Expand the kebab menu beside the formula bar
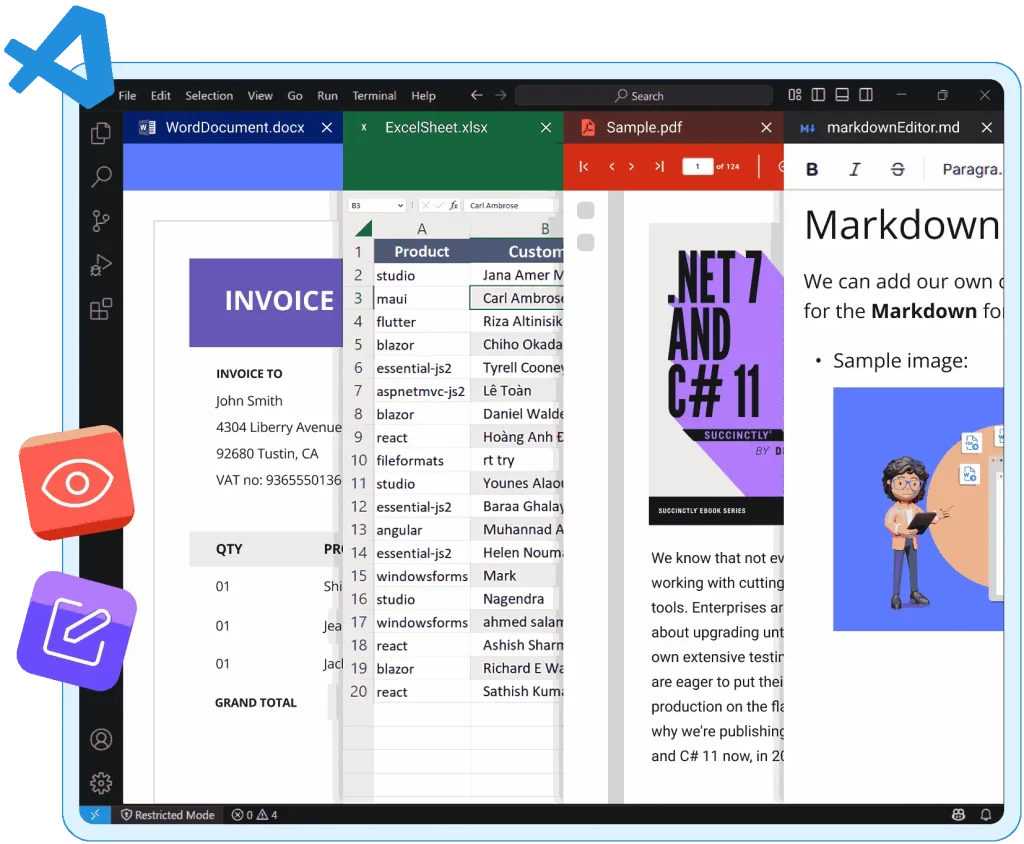The image size is (1024, 844). [x=412, y=206]
